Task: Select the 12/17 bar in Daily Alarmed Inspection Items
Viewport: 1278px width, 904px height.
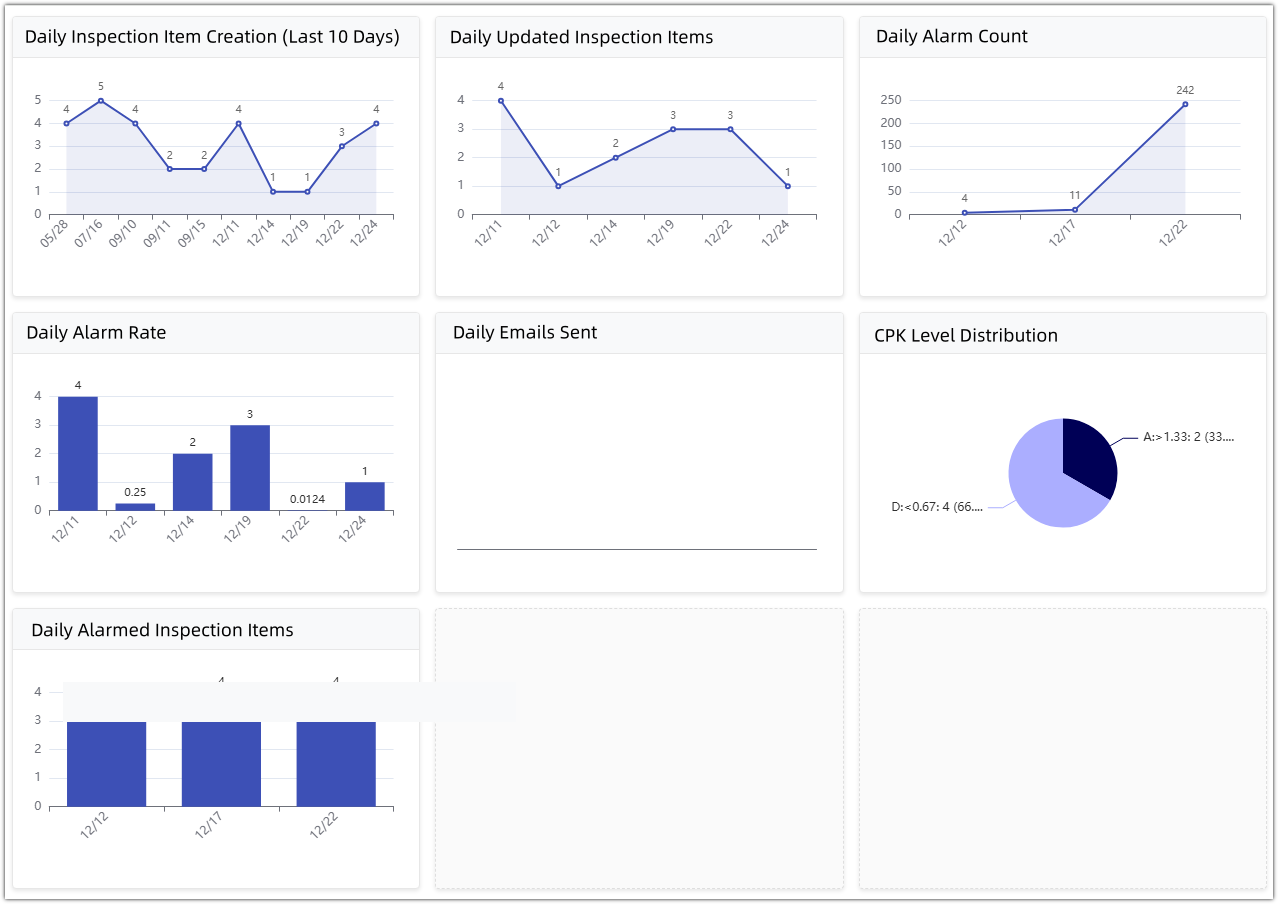Action: tap(221, 764)
